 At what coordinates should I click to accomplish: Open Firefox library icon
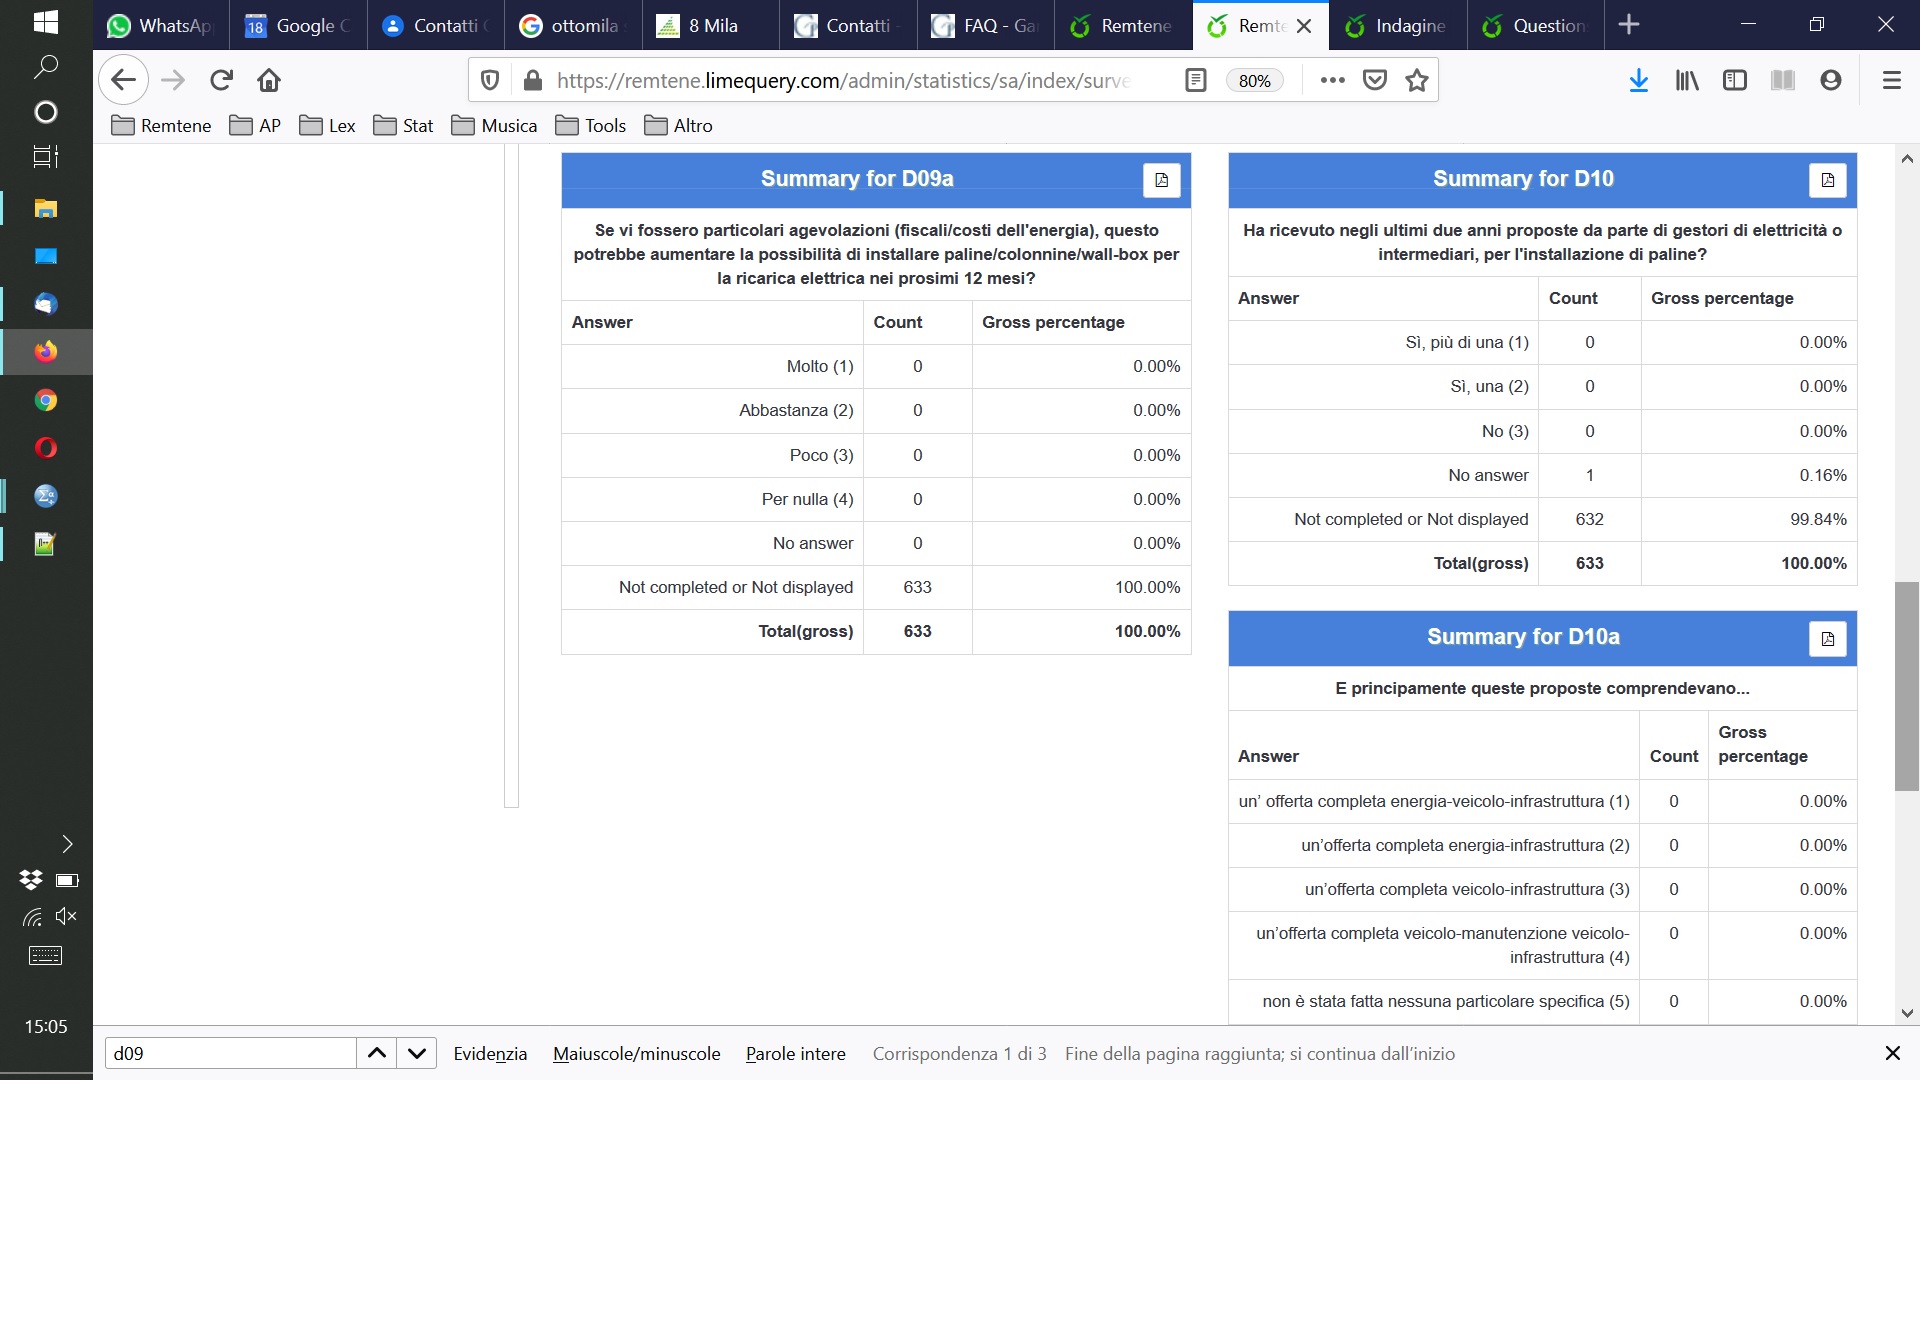[1687, 80]
